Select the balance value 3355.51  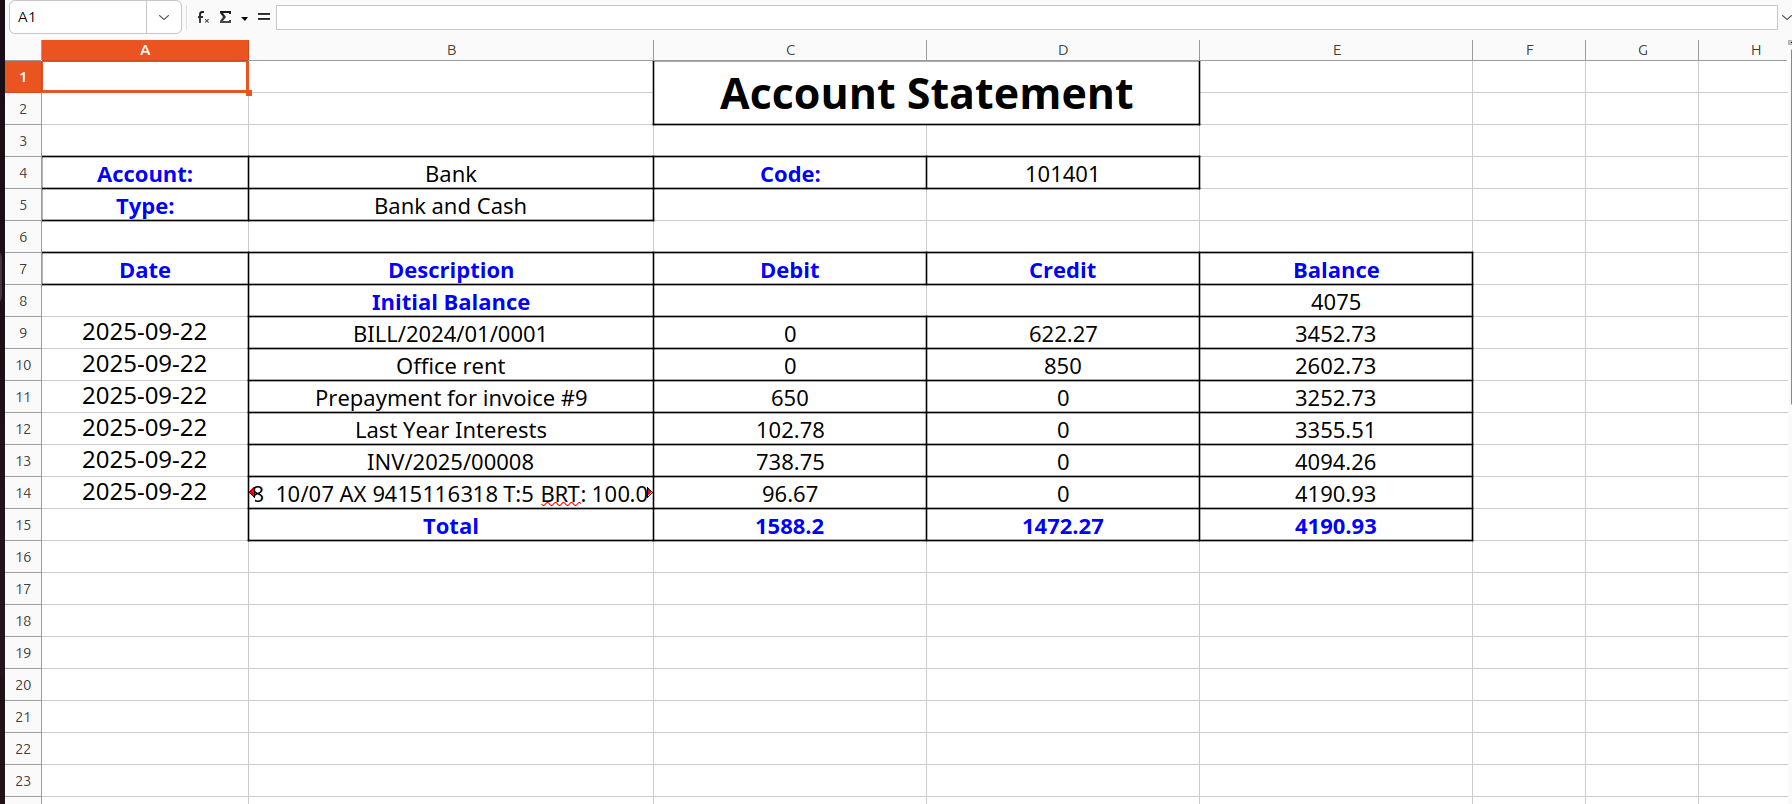coord(1336,429)
